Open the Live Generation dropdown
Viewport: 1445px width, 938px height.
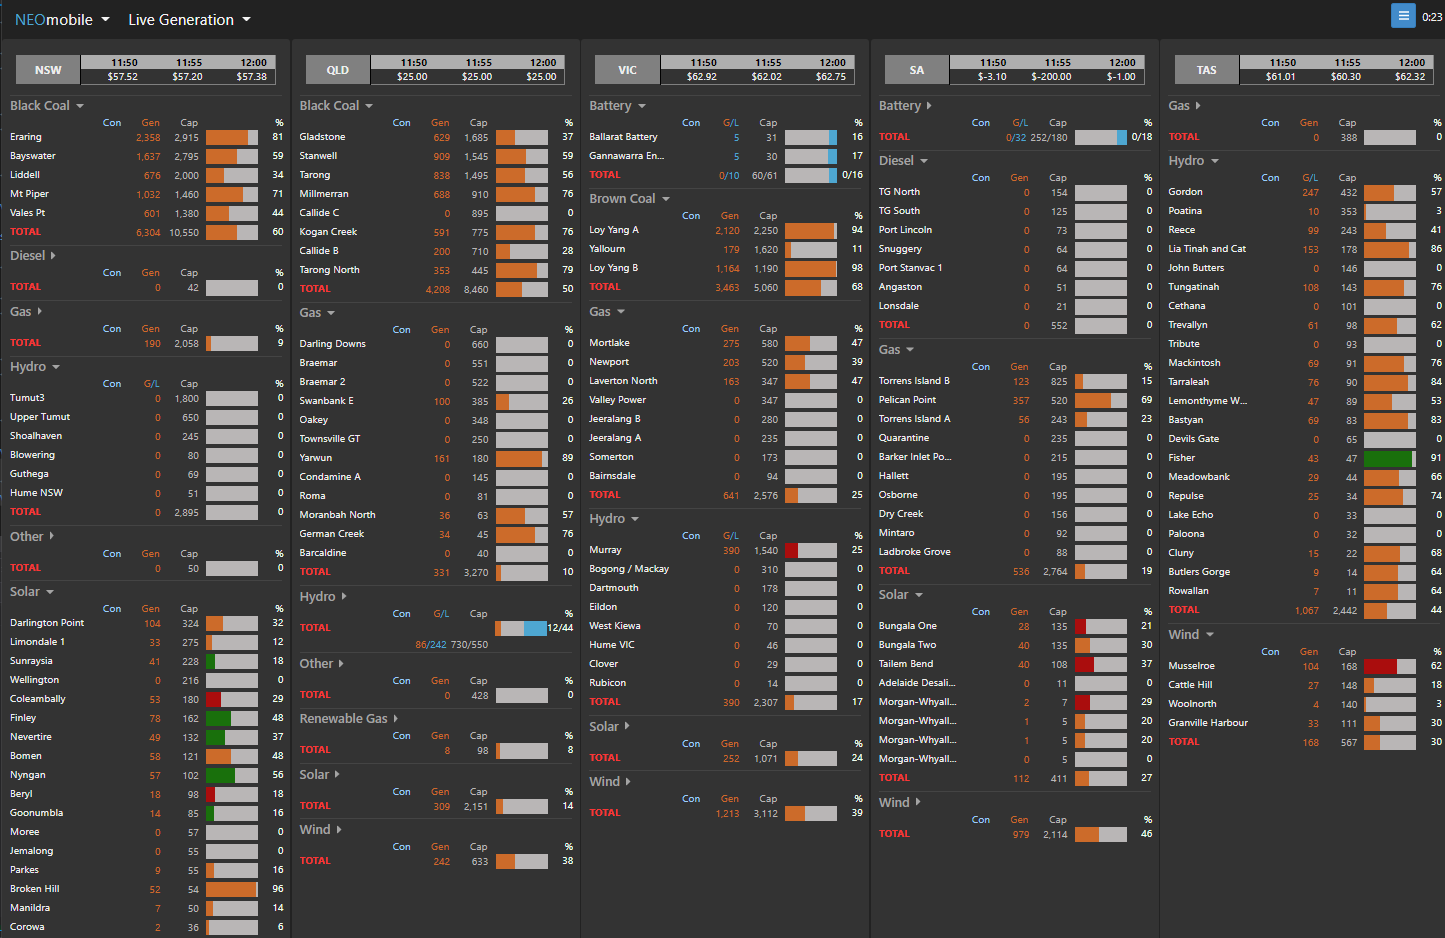coord(189,20)
